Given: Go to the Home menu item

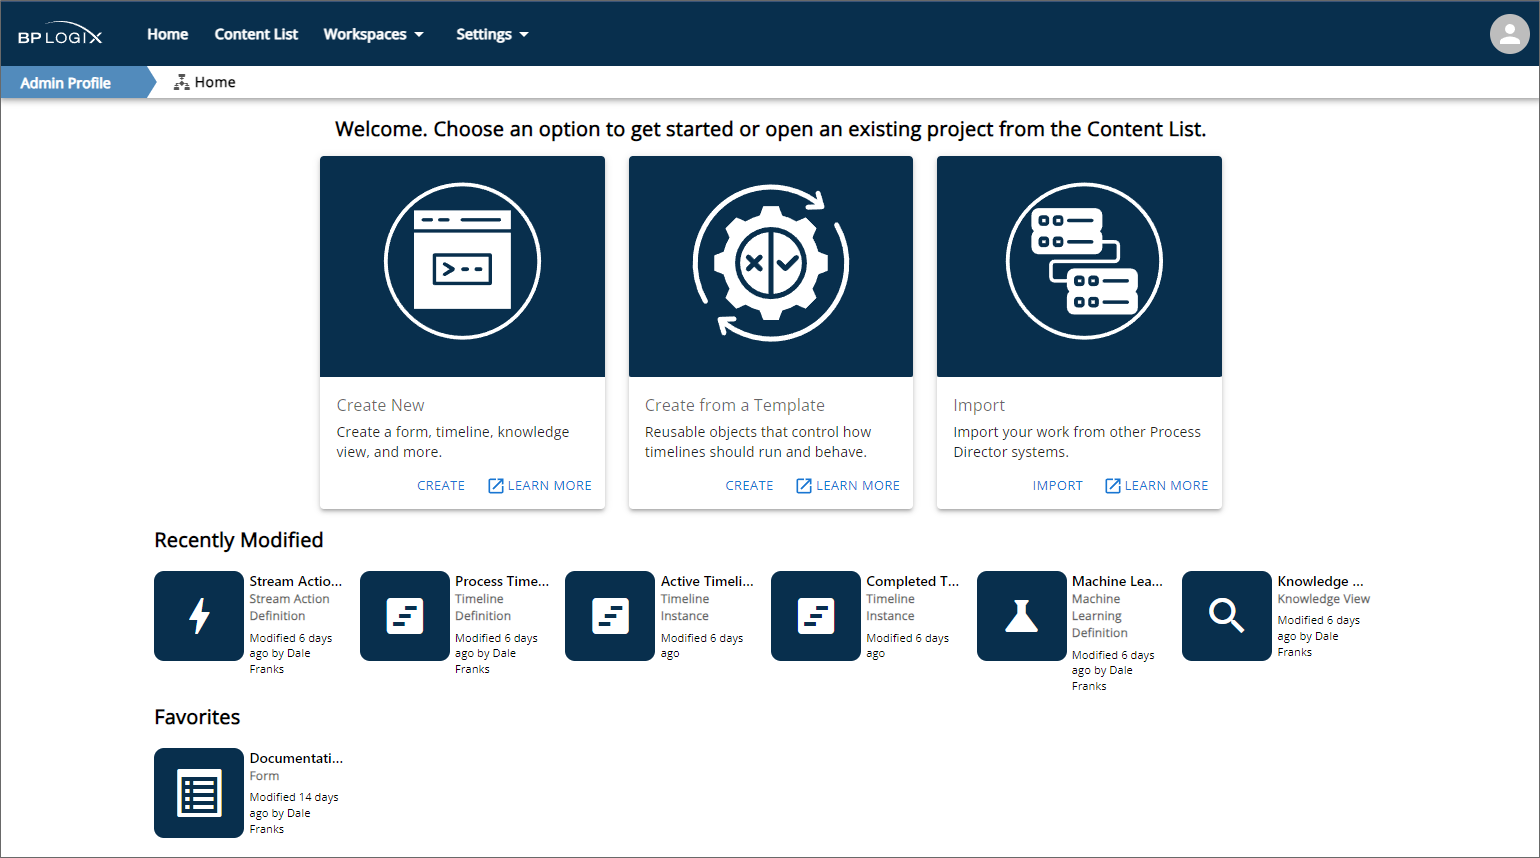Looking at the screenshot, I should coord(167,34).
